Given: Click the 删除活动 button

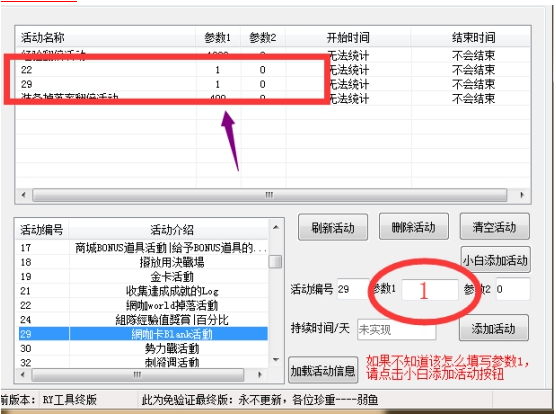Looking at the screenshot, I should [413, 227].
